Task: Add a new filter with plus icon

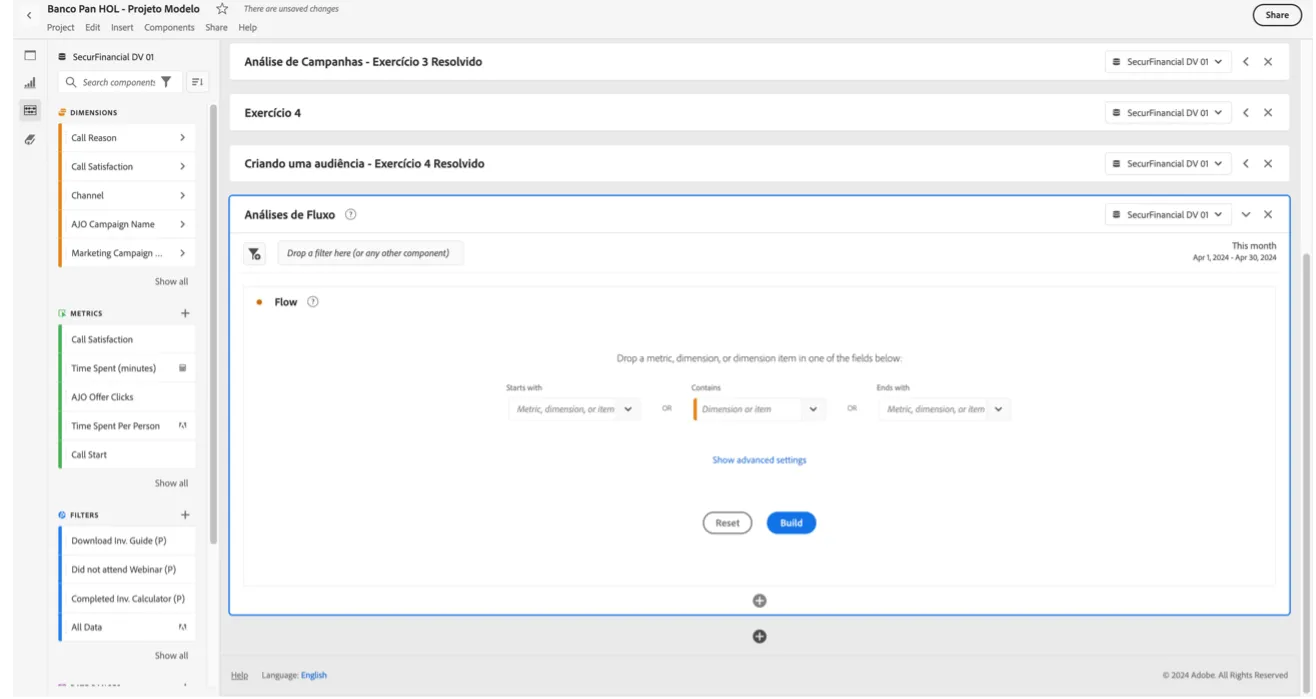Action: [x=185, y=515]
